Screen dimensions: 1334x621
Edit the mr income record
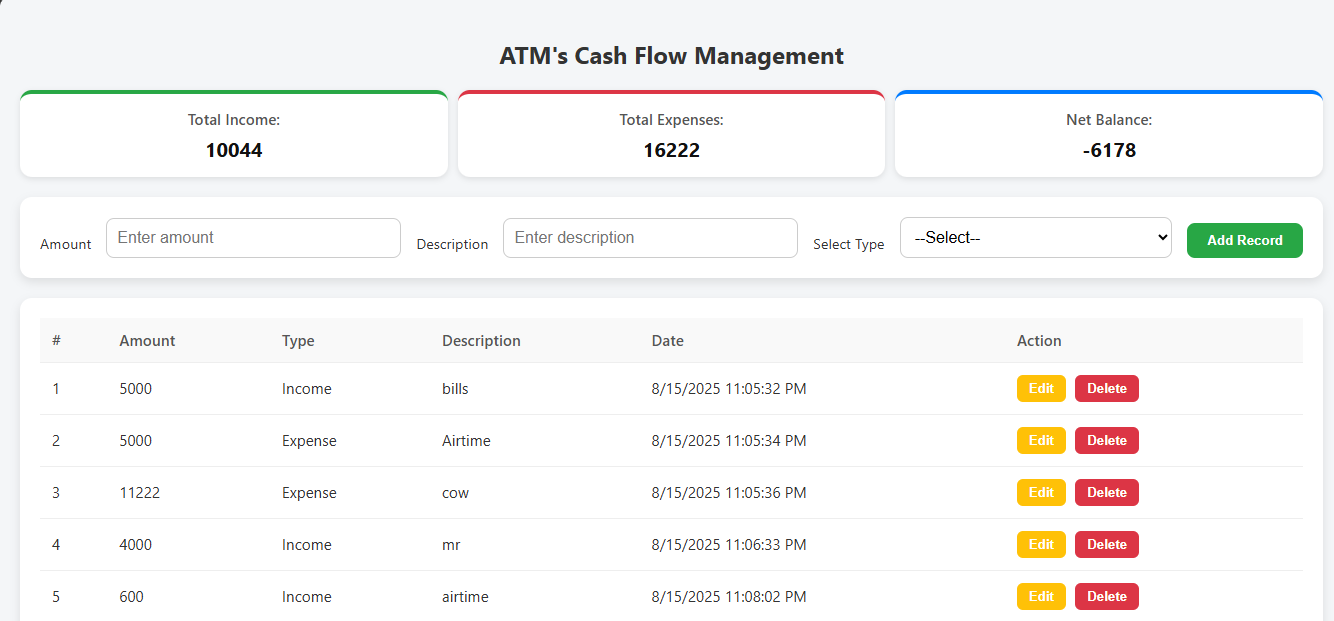pyautogui.click(x=1041, y=545)
